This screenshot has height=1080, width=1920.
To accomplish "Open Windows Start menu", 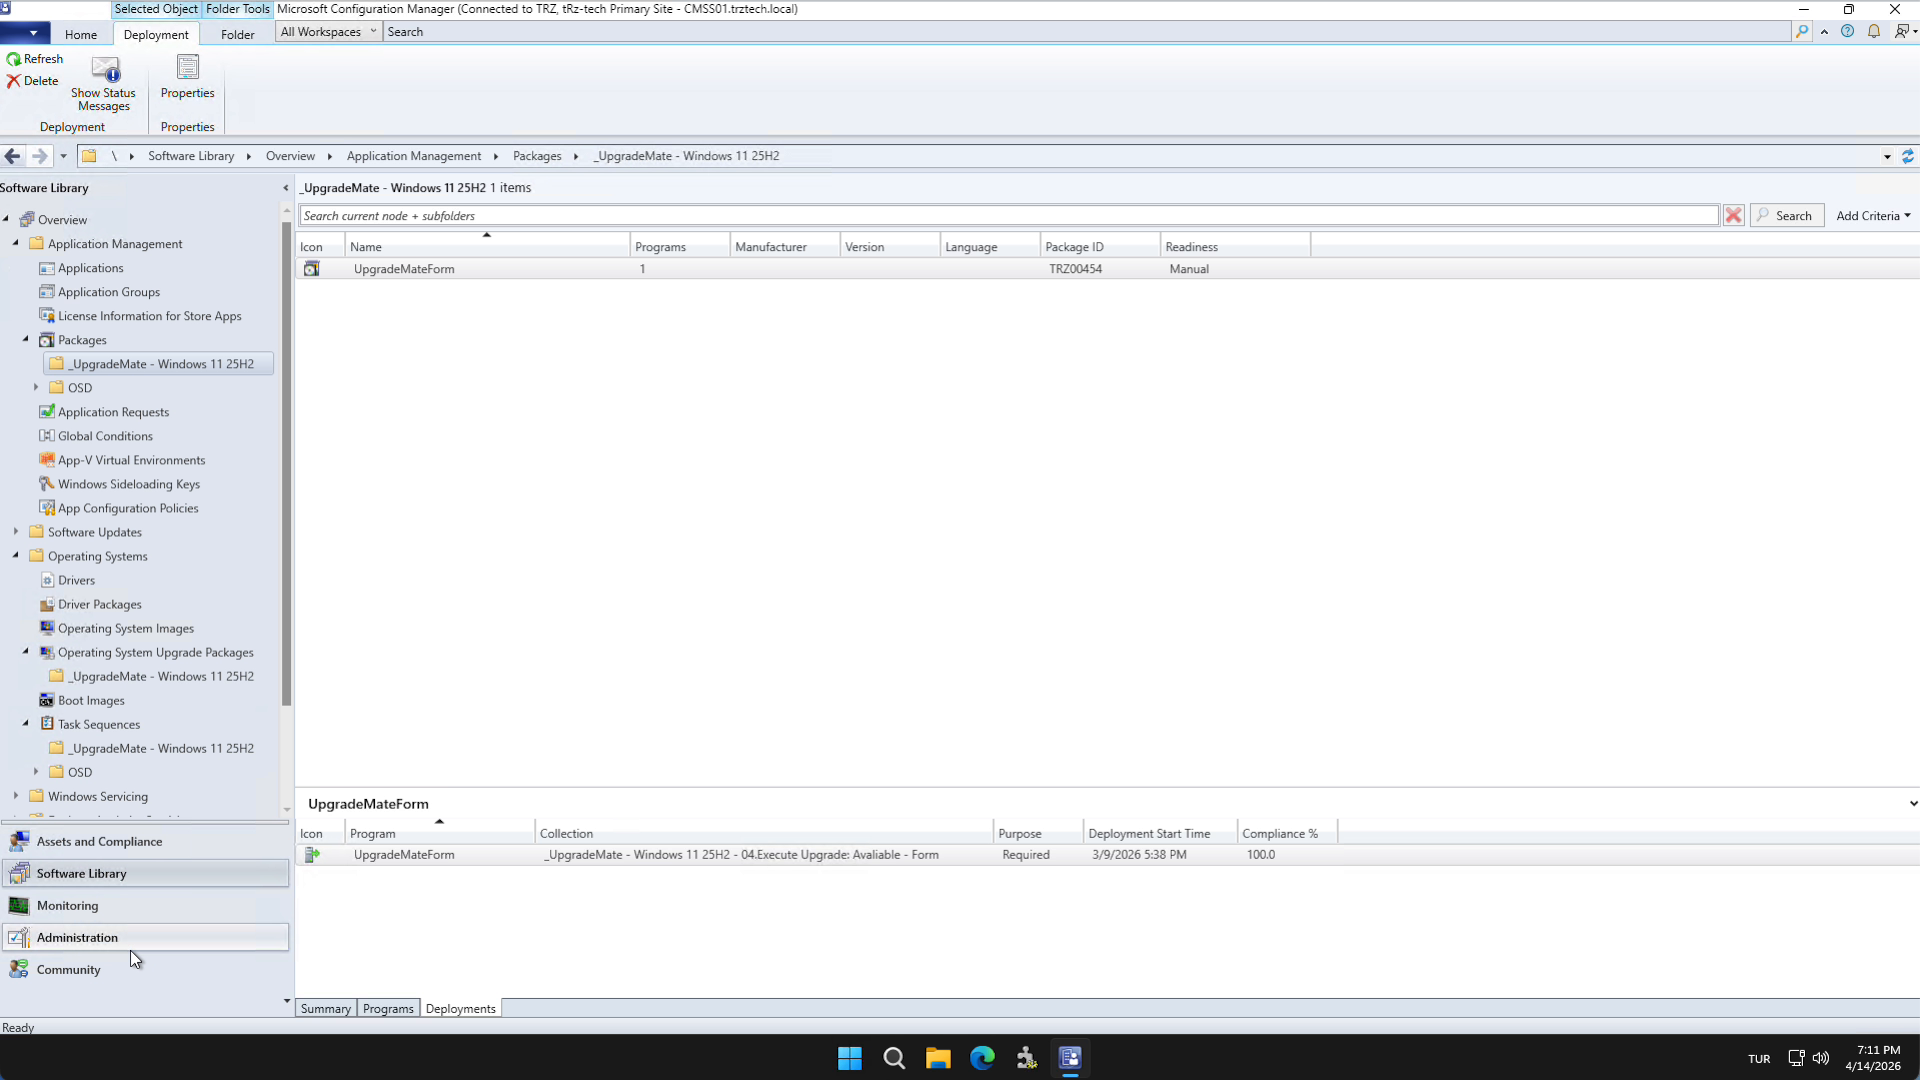I will 850,1058.
